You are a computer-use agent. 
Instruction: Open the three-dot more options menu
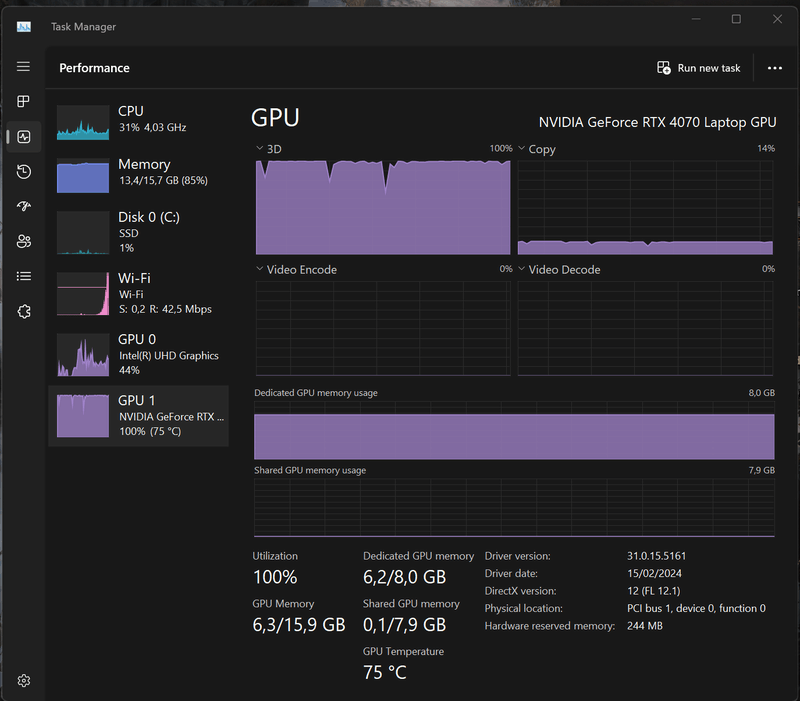pyautogui.click(x=774, y=68)
